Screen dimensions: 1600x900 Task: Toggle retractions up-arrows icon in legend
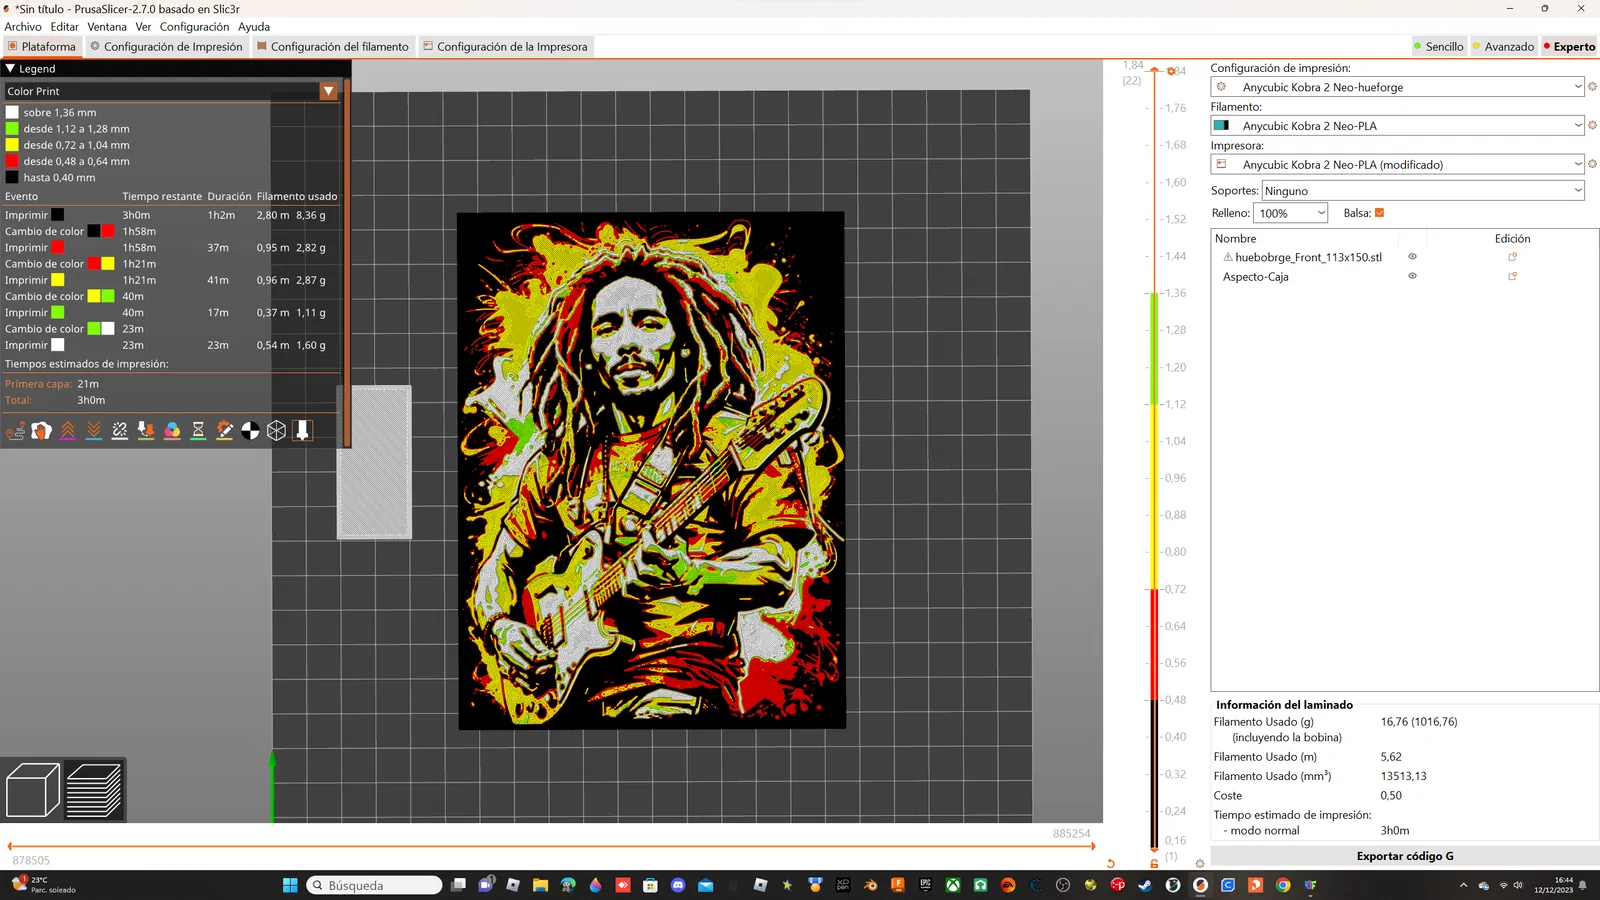pos(67,431)
